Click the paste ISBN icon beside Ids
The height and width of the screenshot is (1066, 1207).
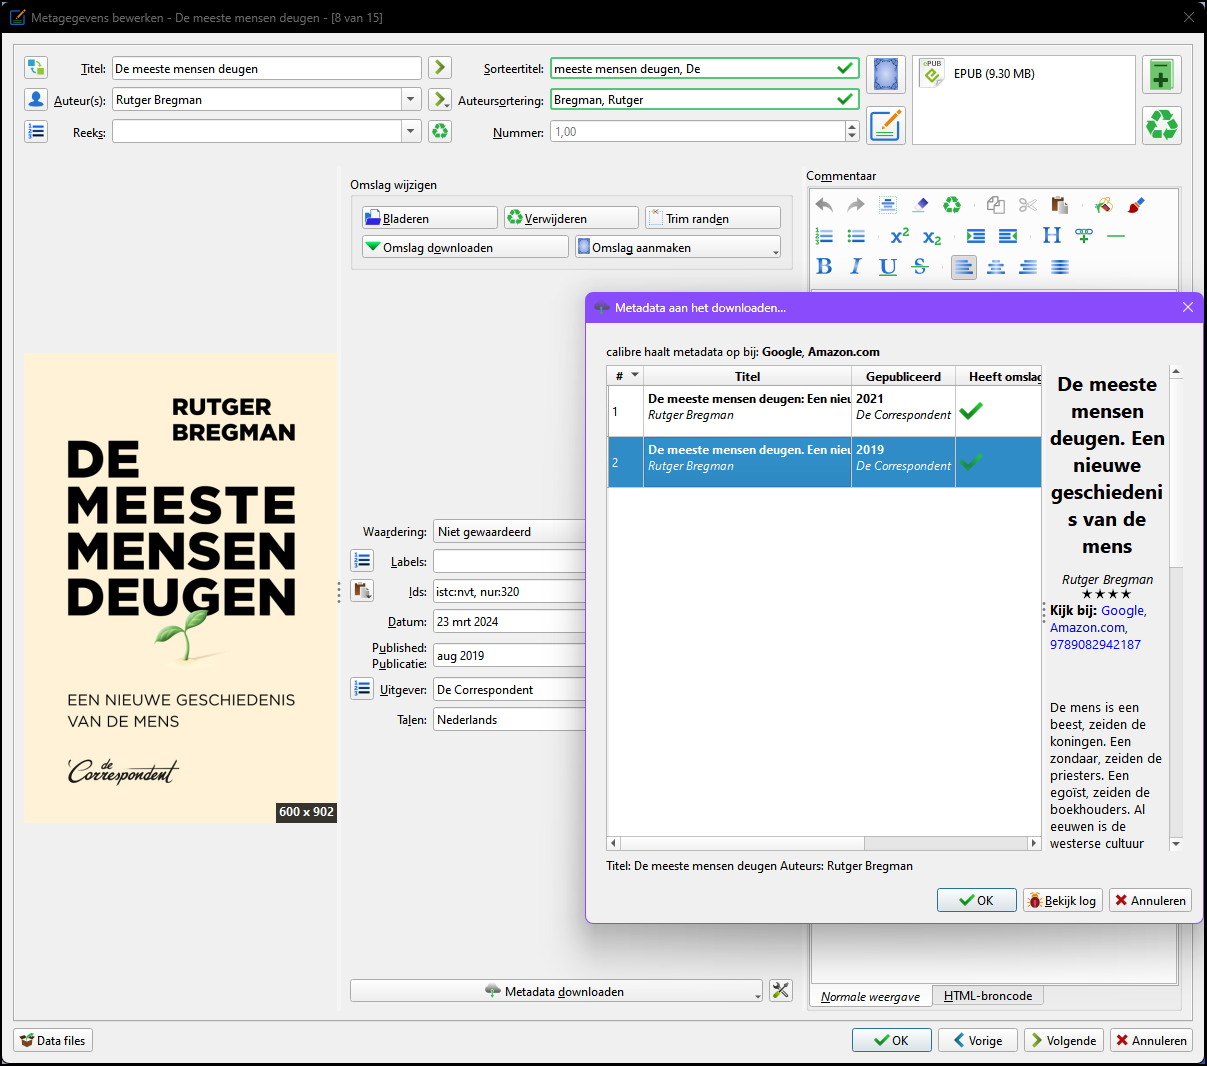tap(362, 590)
